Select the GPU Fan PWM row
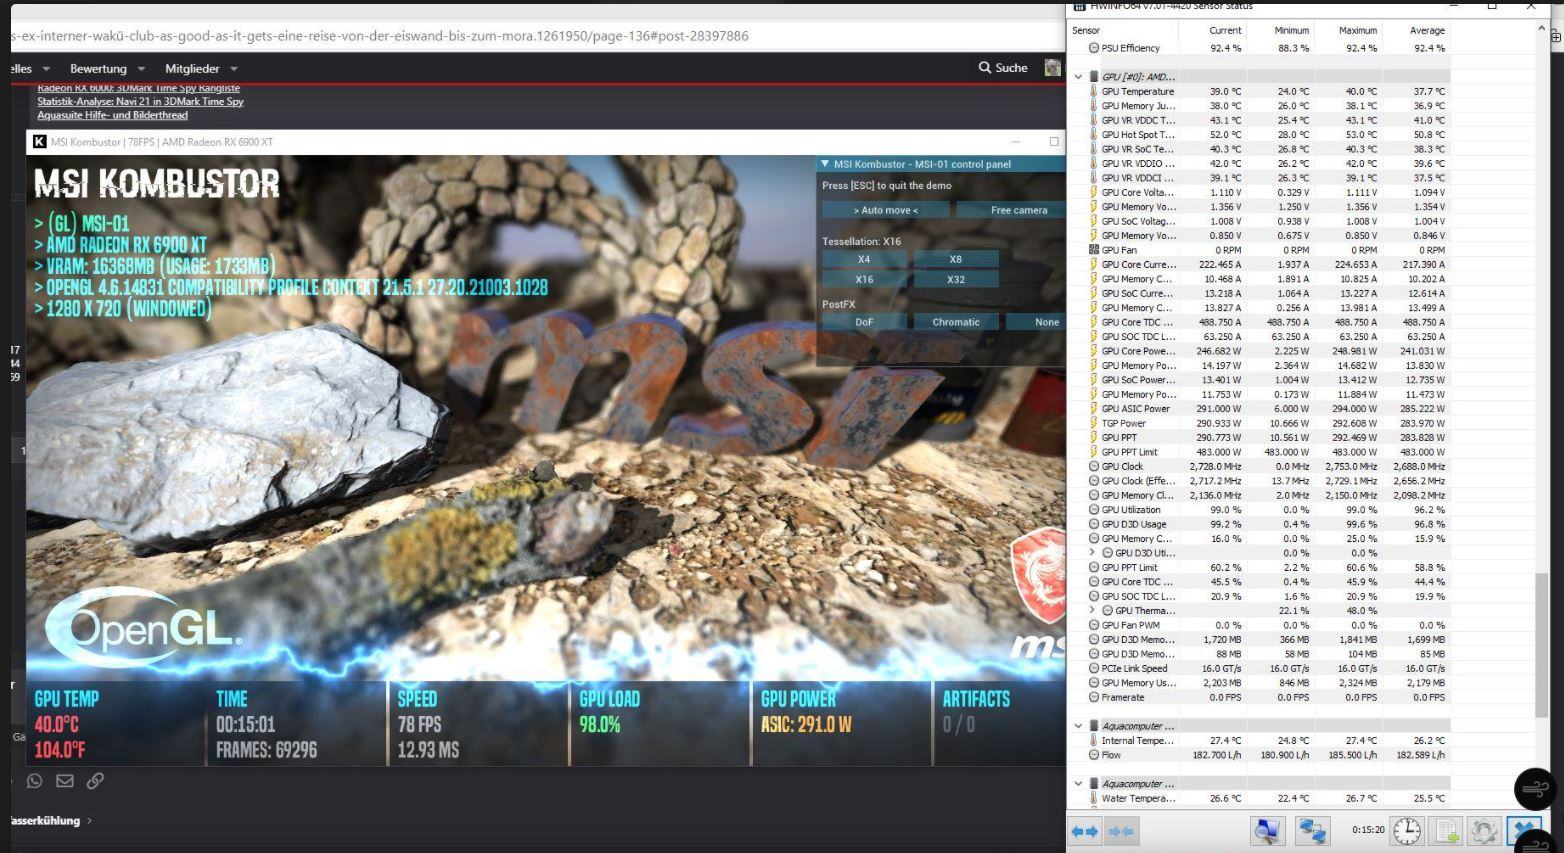The image size is (1564, 853). click(1260, 625)
